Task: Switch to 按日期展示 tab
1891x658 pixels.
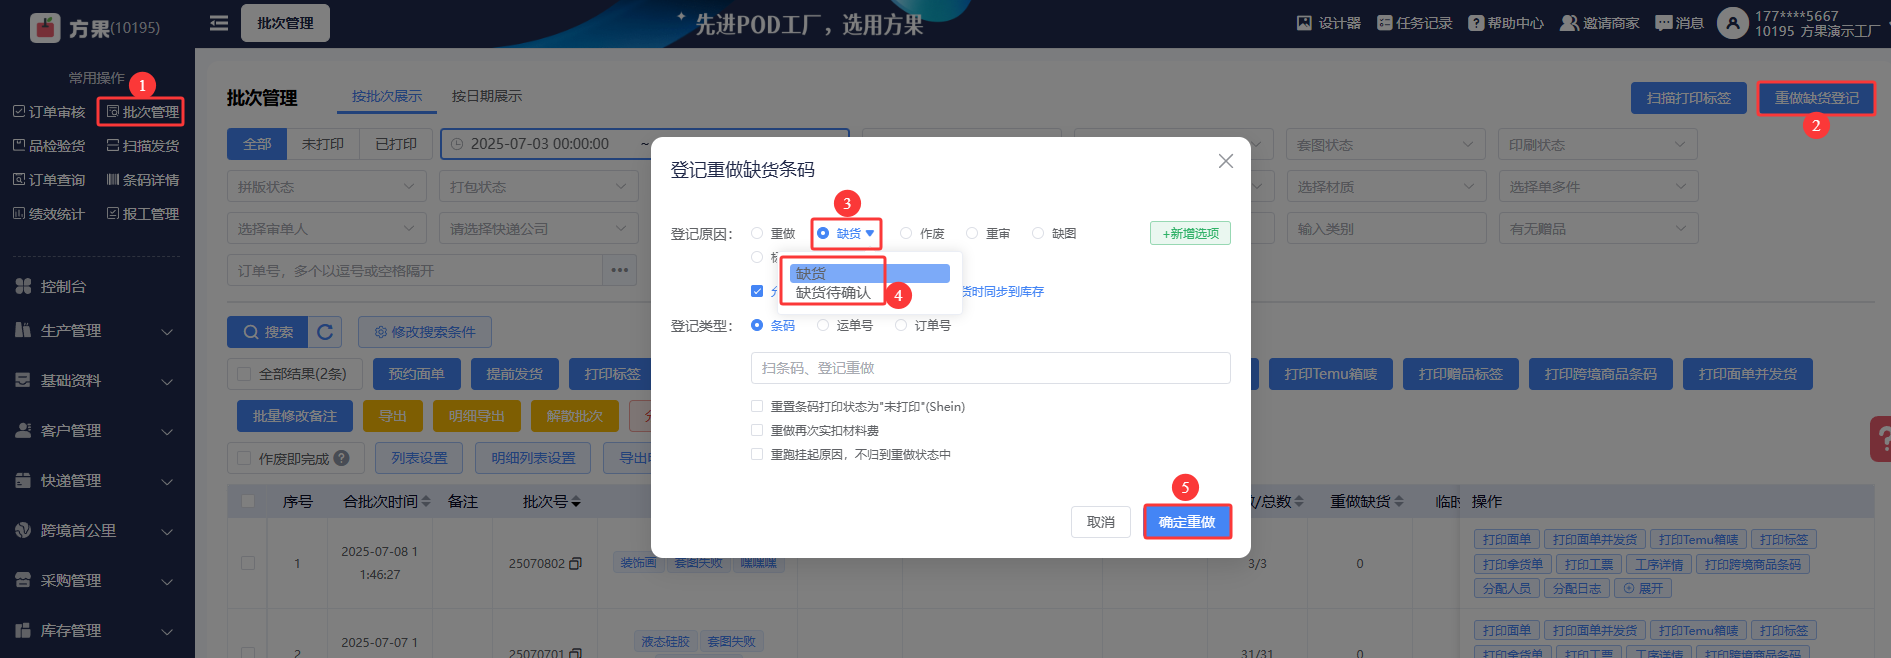Action: [487, 96]
